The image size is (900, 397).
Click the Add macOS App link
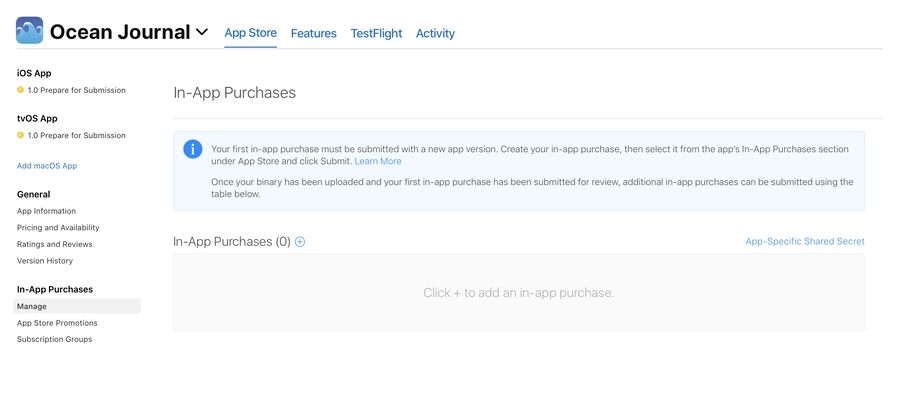click(47, 166)
